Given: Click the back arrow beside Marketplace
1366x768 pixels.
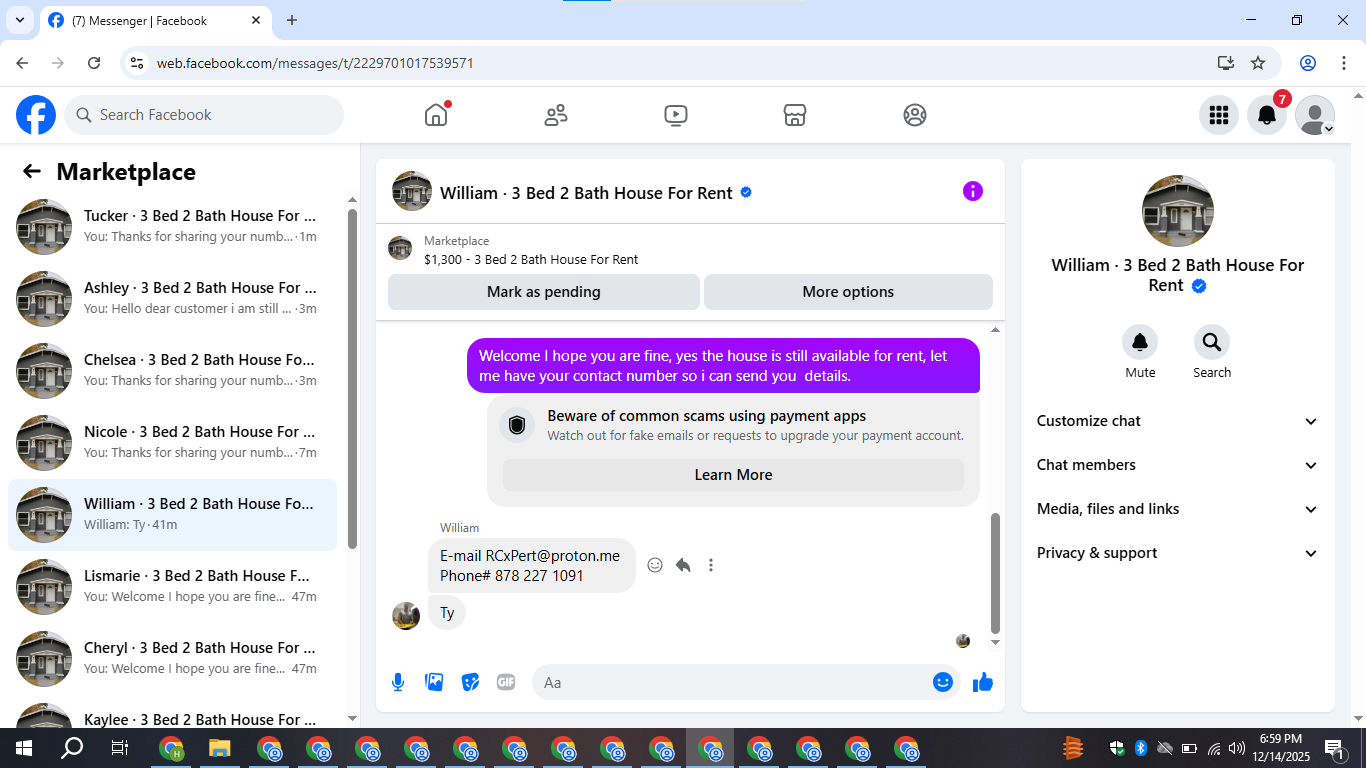Looking at the screenshot, I should (x=32, y=171).
